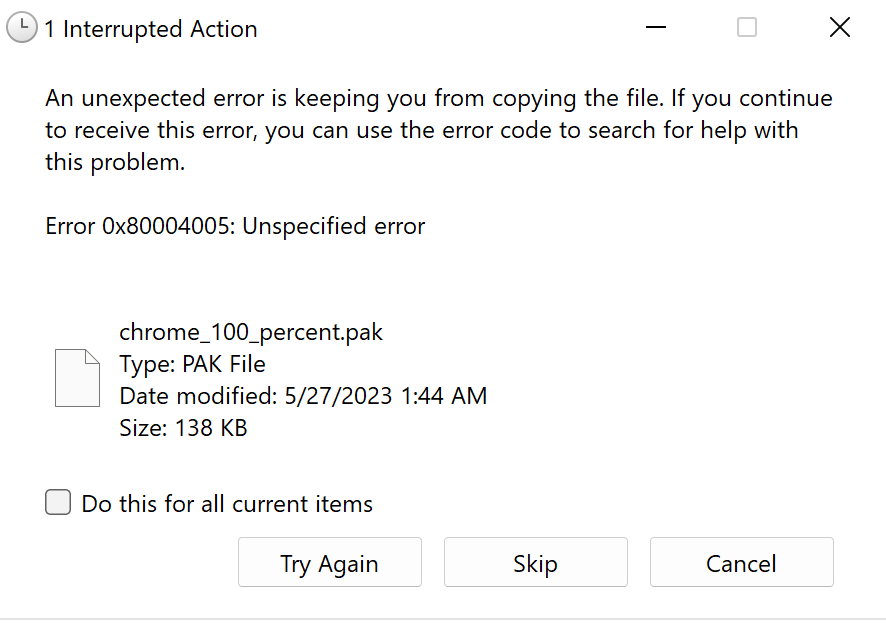
Task: Click the grayed-out maximize button
Action: point(747,27)
